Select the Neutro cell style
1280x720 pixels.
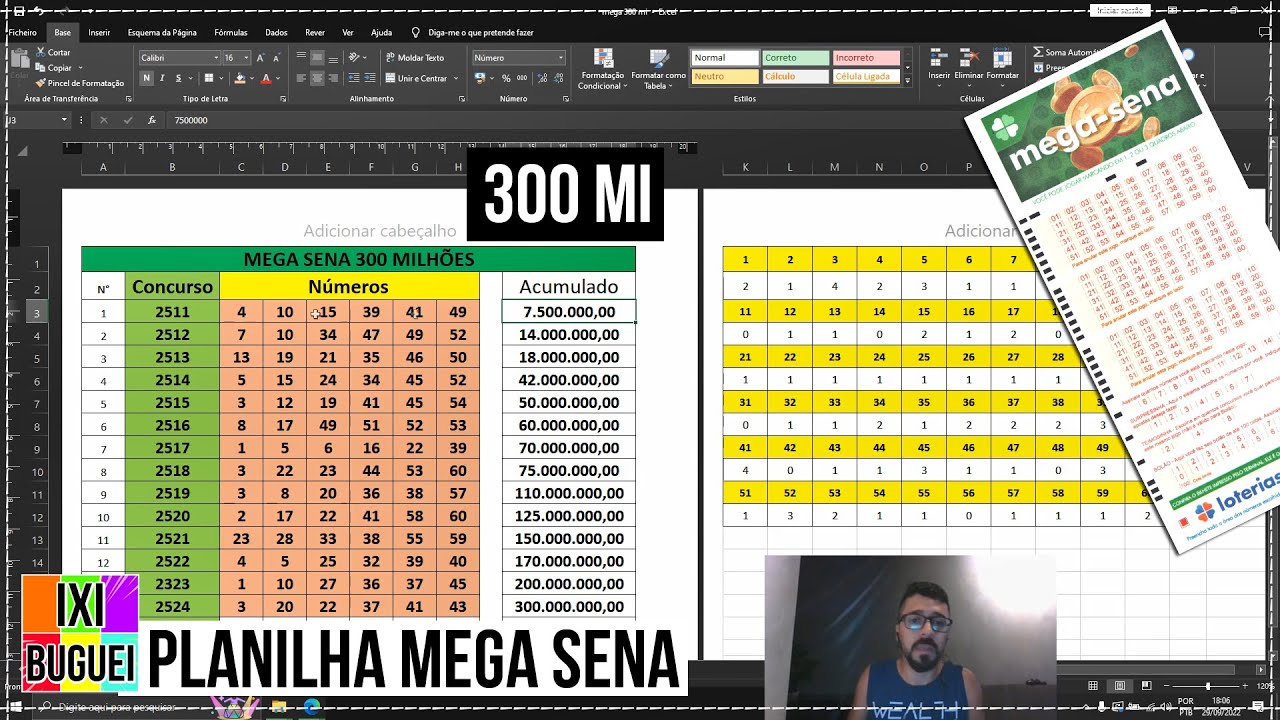[725, 77]
